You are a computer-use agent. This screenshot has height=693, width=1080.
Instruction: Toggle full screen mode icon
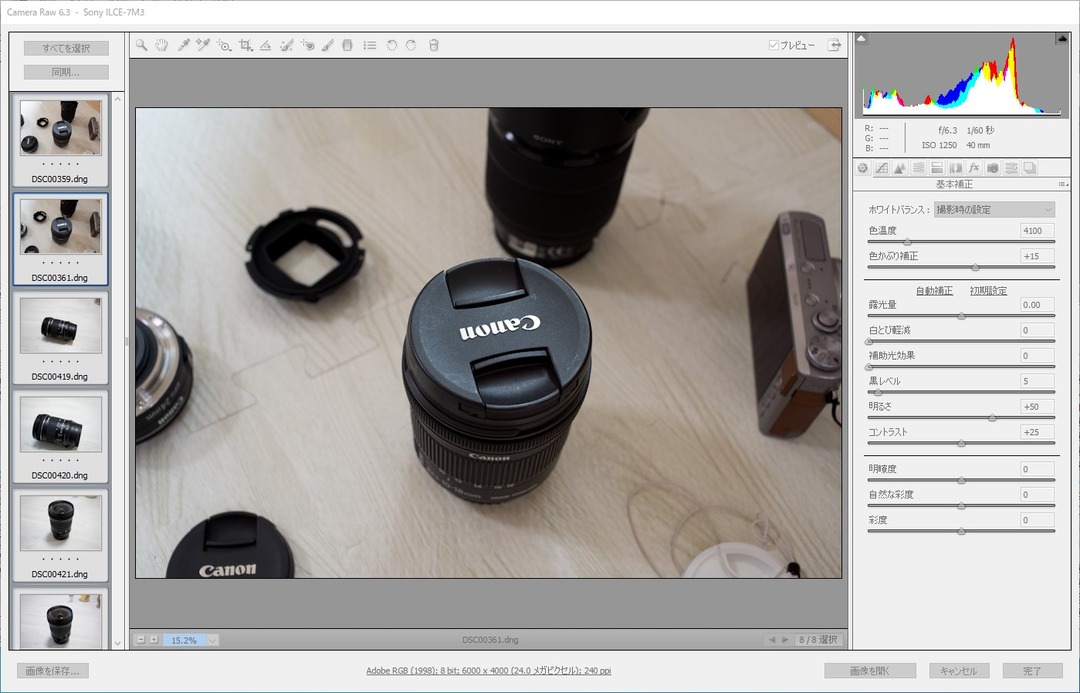pos(834,45)
